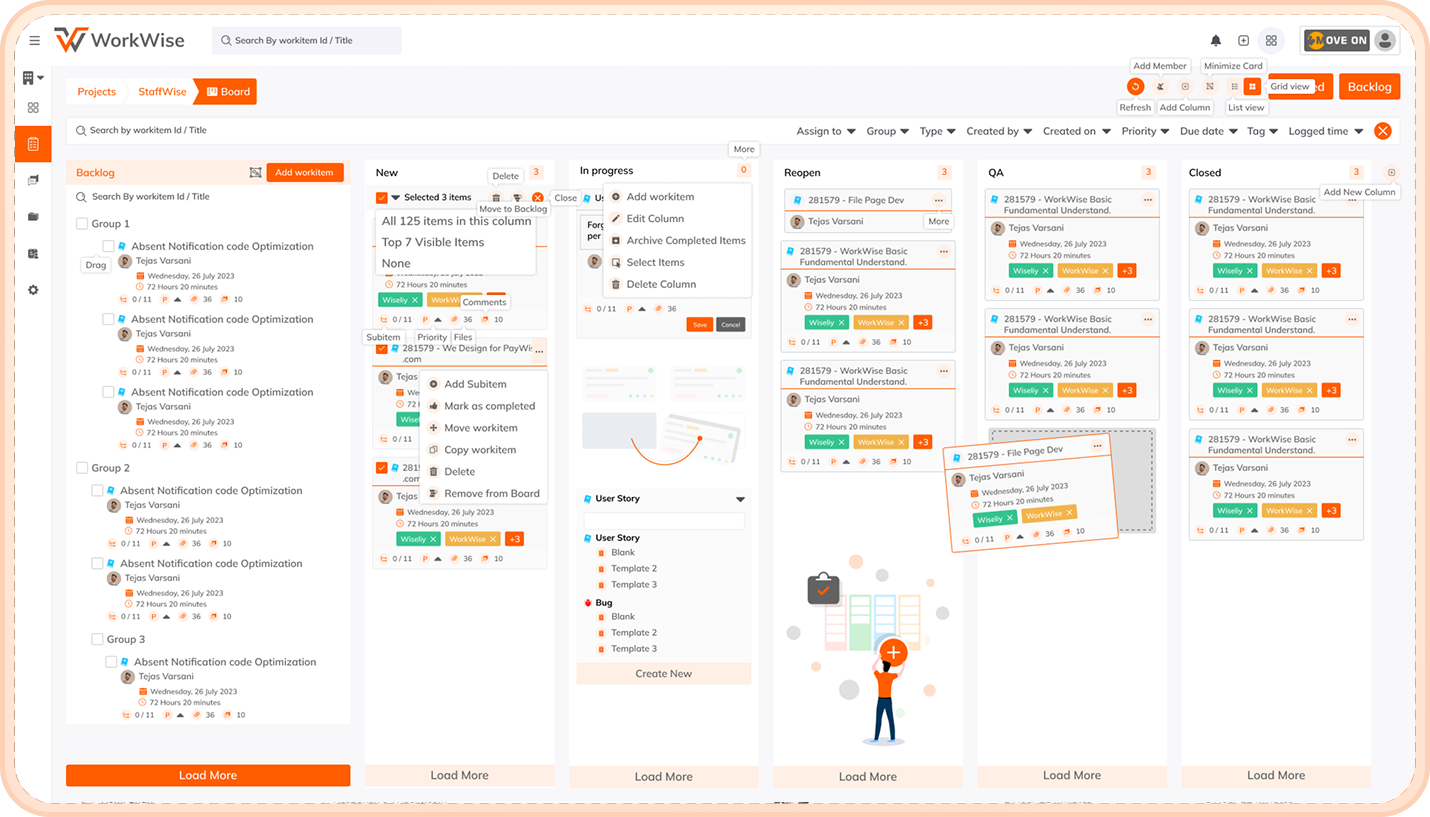Click the Add Column toolbar icon
Image resolution: width=1430 pixels, height=817 pixels.
pos(1185,87)
